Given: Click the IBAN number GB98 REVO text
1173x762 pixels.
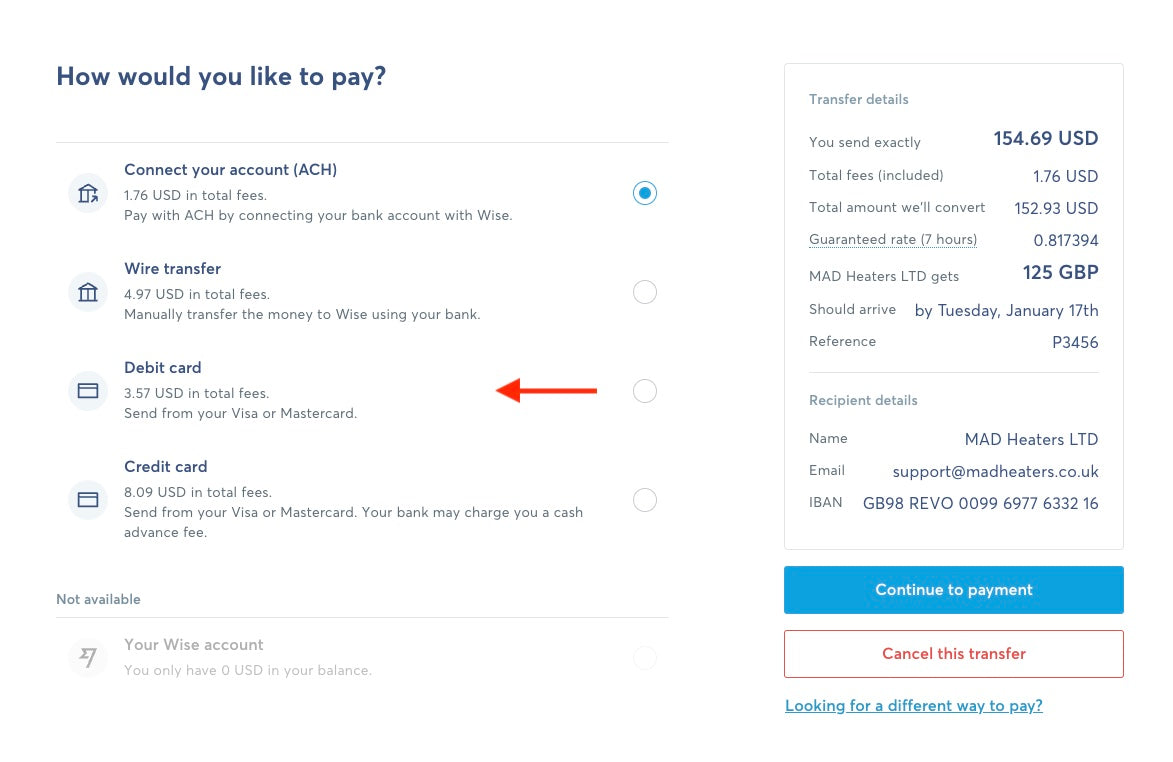Looking at the screenshot, I should pyautogui.click(x=981, y=503).
